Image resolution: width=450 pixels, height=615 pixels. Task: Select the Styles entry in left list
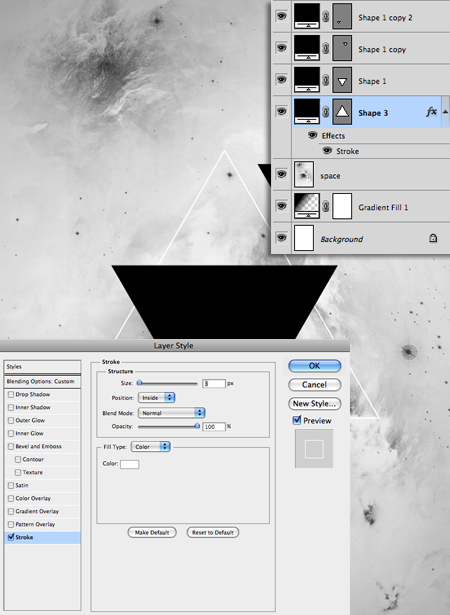click(42, 367)
